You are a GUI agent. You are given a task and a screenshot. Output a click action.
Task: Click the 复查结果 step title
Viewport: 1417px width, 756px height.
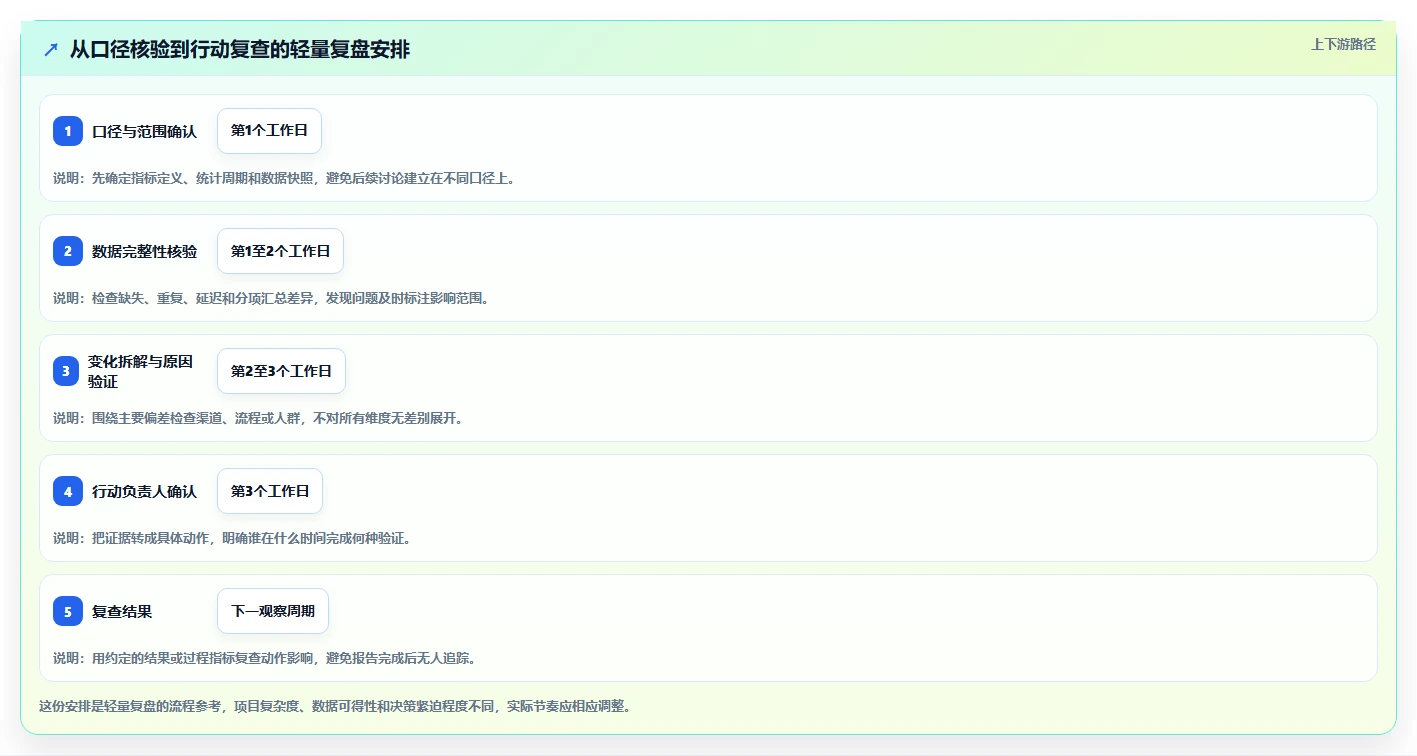point(122,611)
